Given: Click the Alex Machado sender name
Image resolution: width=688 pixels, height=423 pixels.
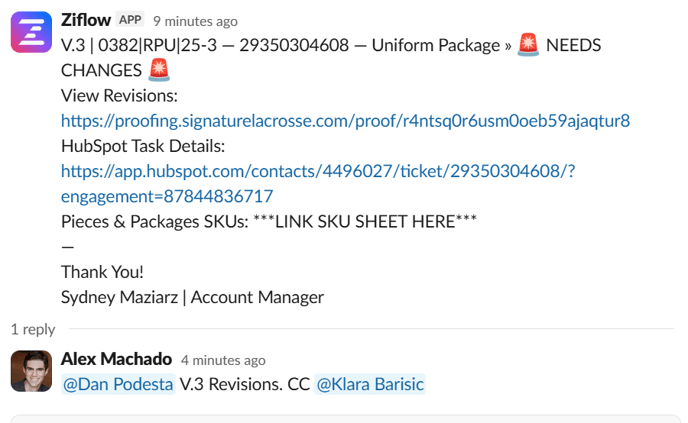Looking at the screenshot, I should 116,359.
